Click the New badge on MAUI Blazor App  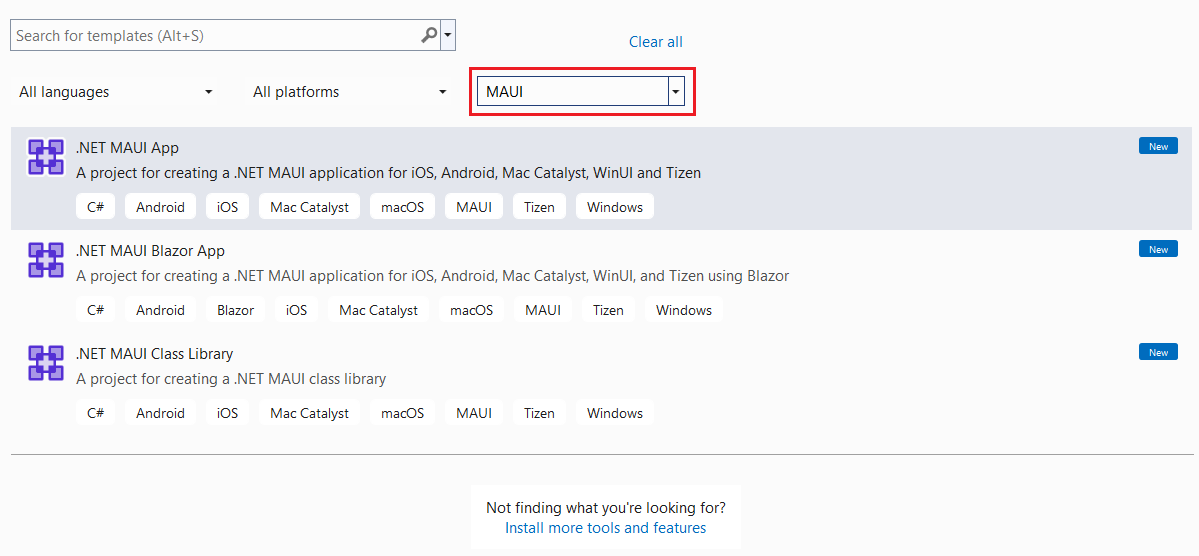tap(1158, 249)
